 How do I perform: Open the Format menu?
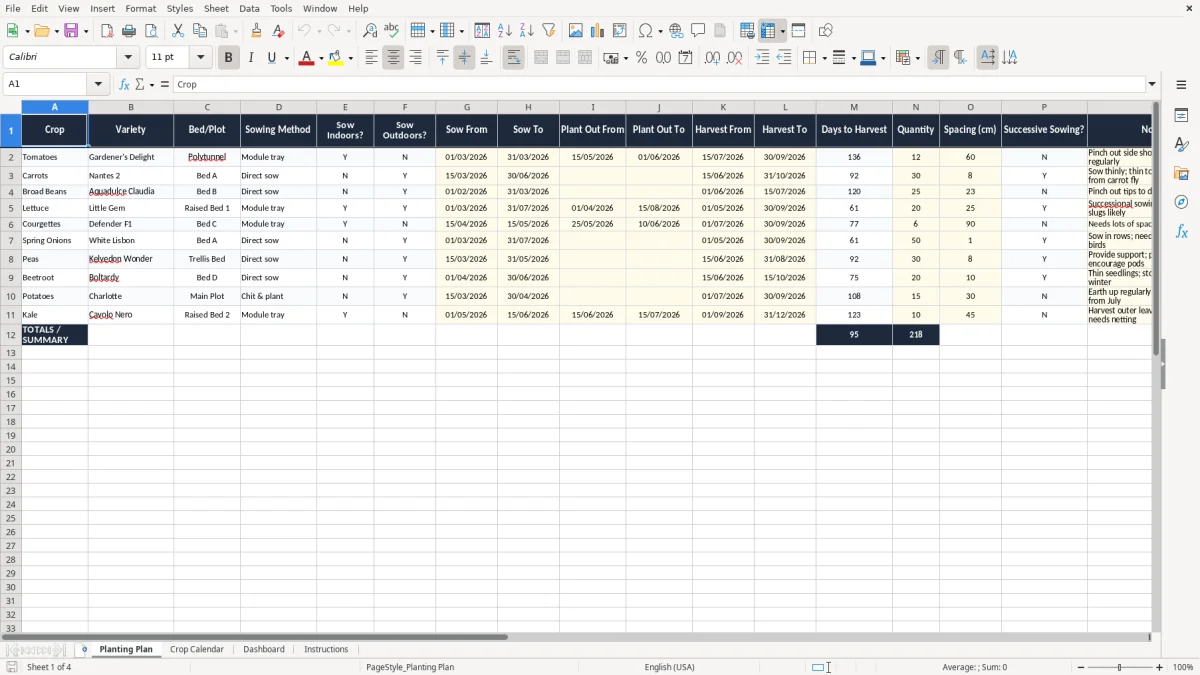tap(141, 8)
